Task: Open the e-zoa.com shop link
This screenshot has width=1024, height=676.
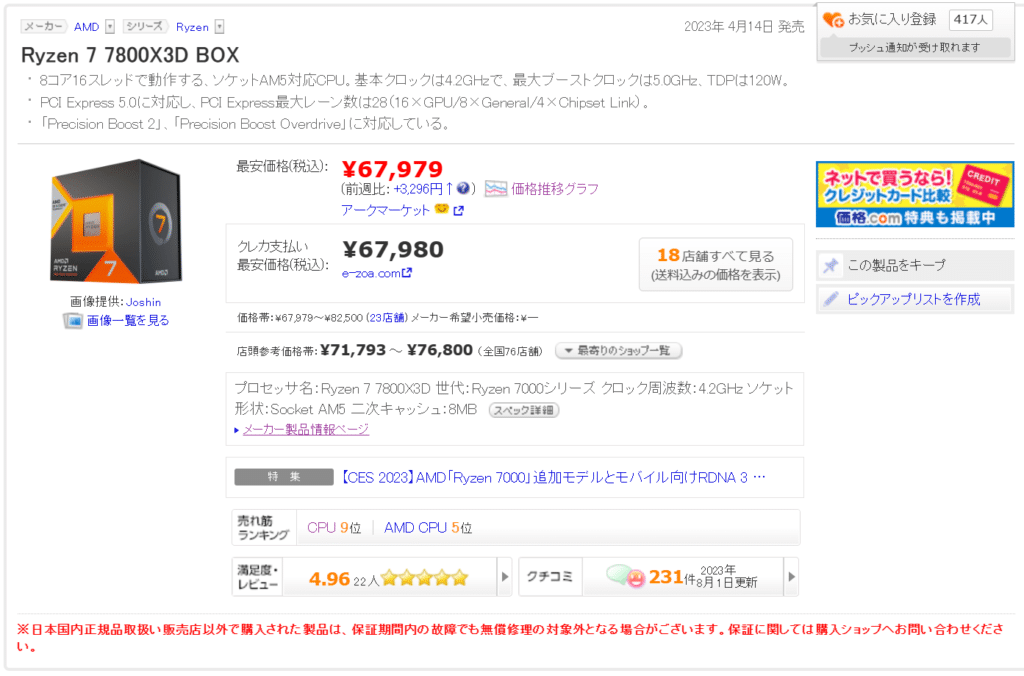Action: click(371, 274)
